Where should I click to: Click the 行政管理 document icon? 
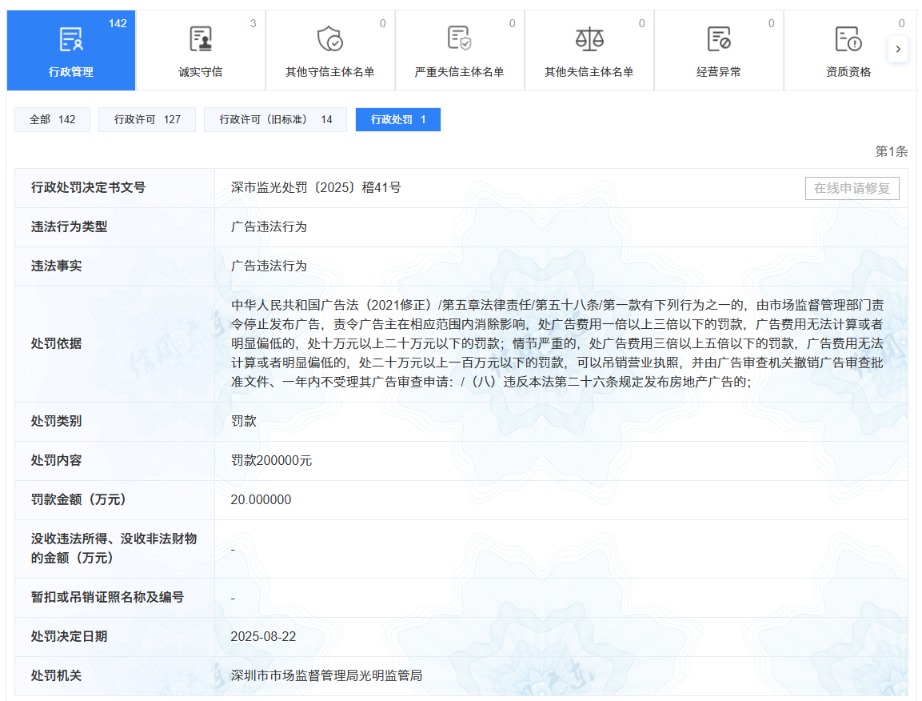click(71, 39)
